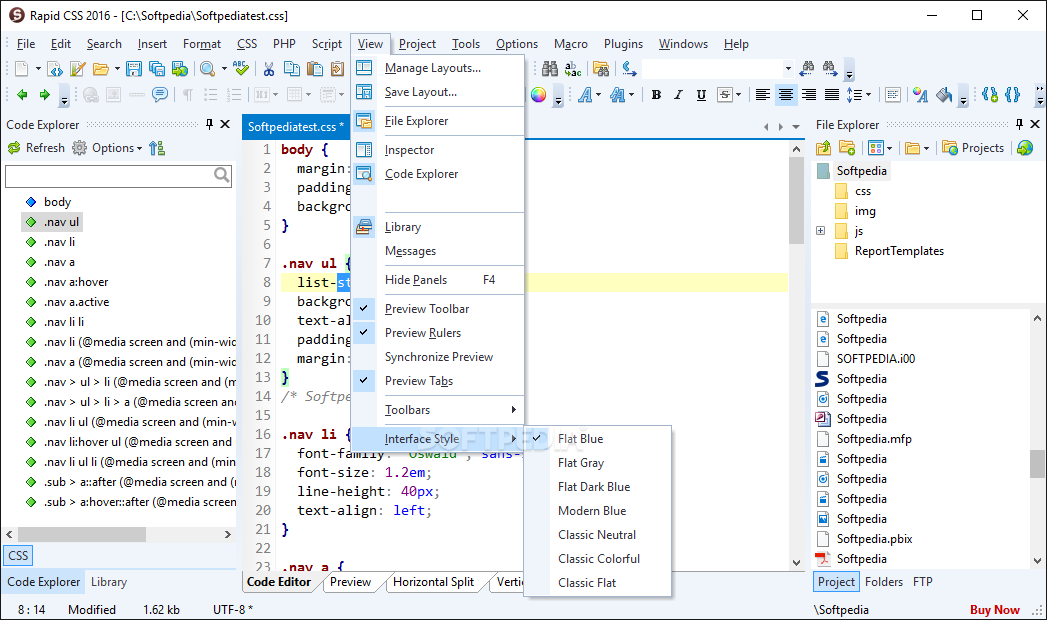Select Flat Gray interface style
The image size is (1047, 620).
[x=581, y=463]
